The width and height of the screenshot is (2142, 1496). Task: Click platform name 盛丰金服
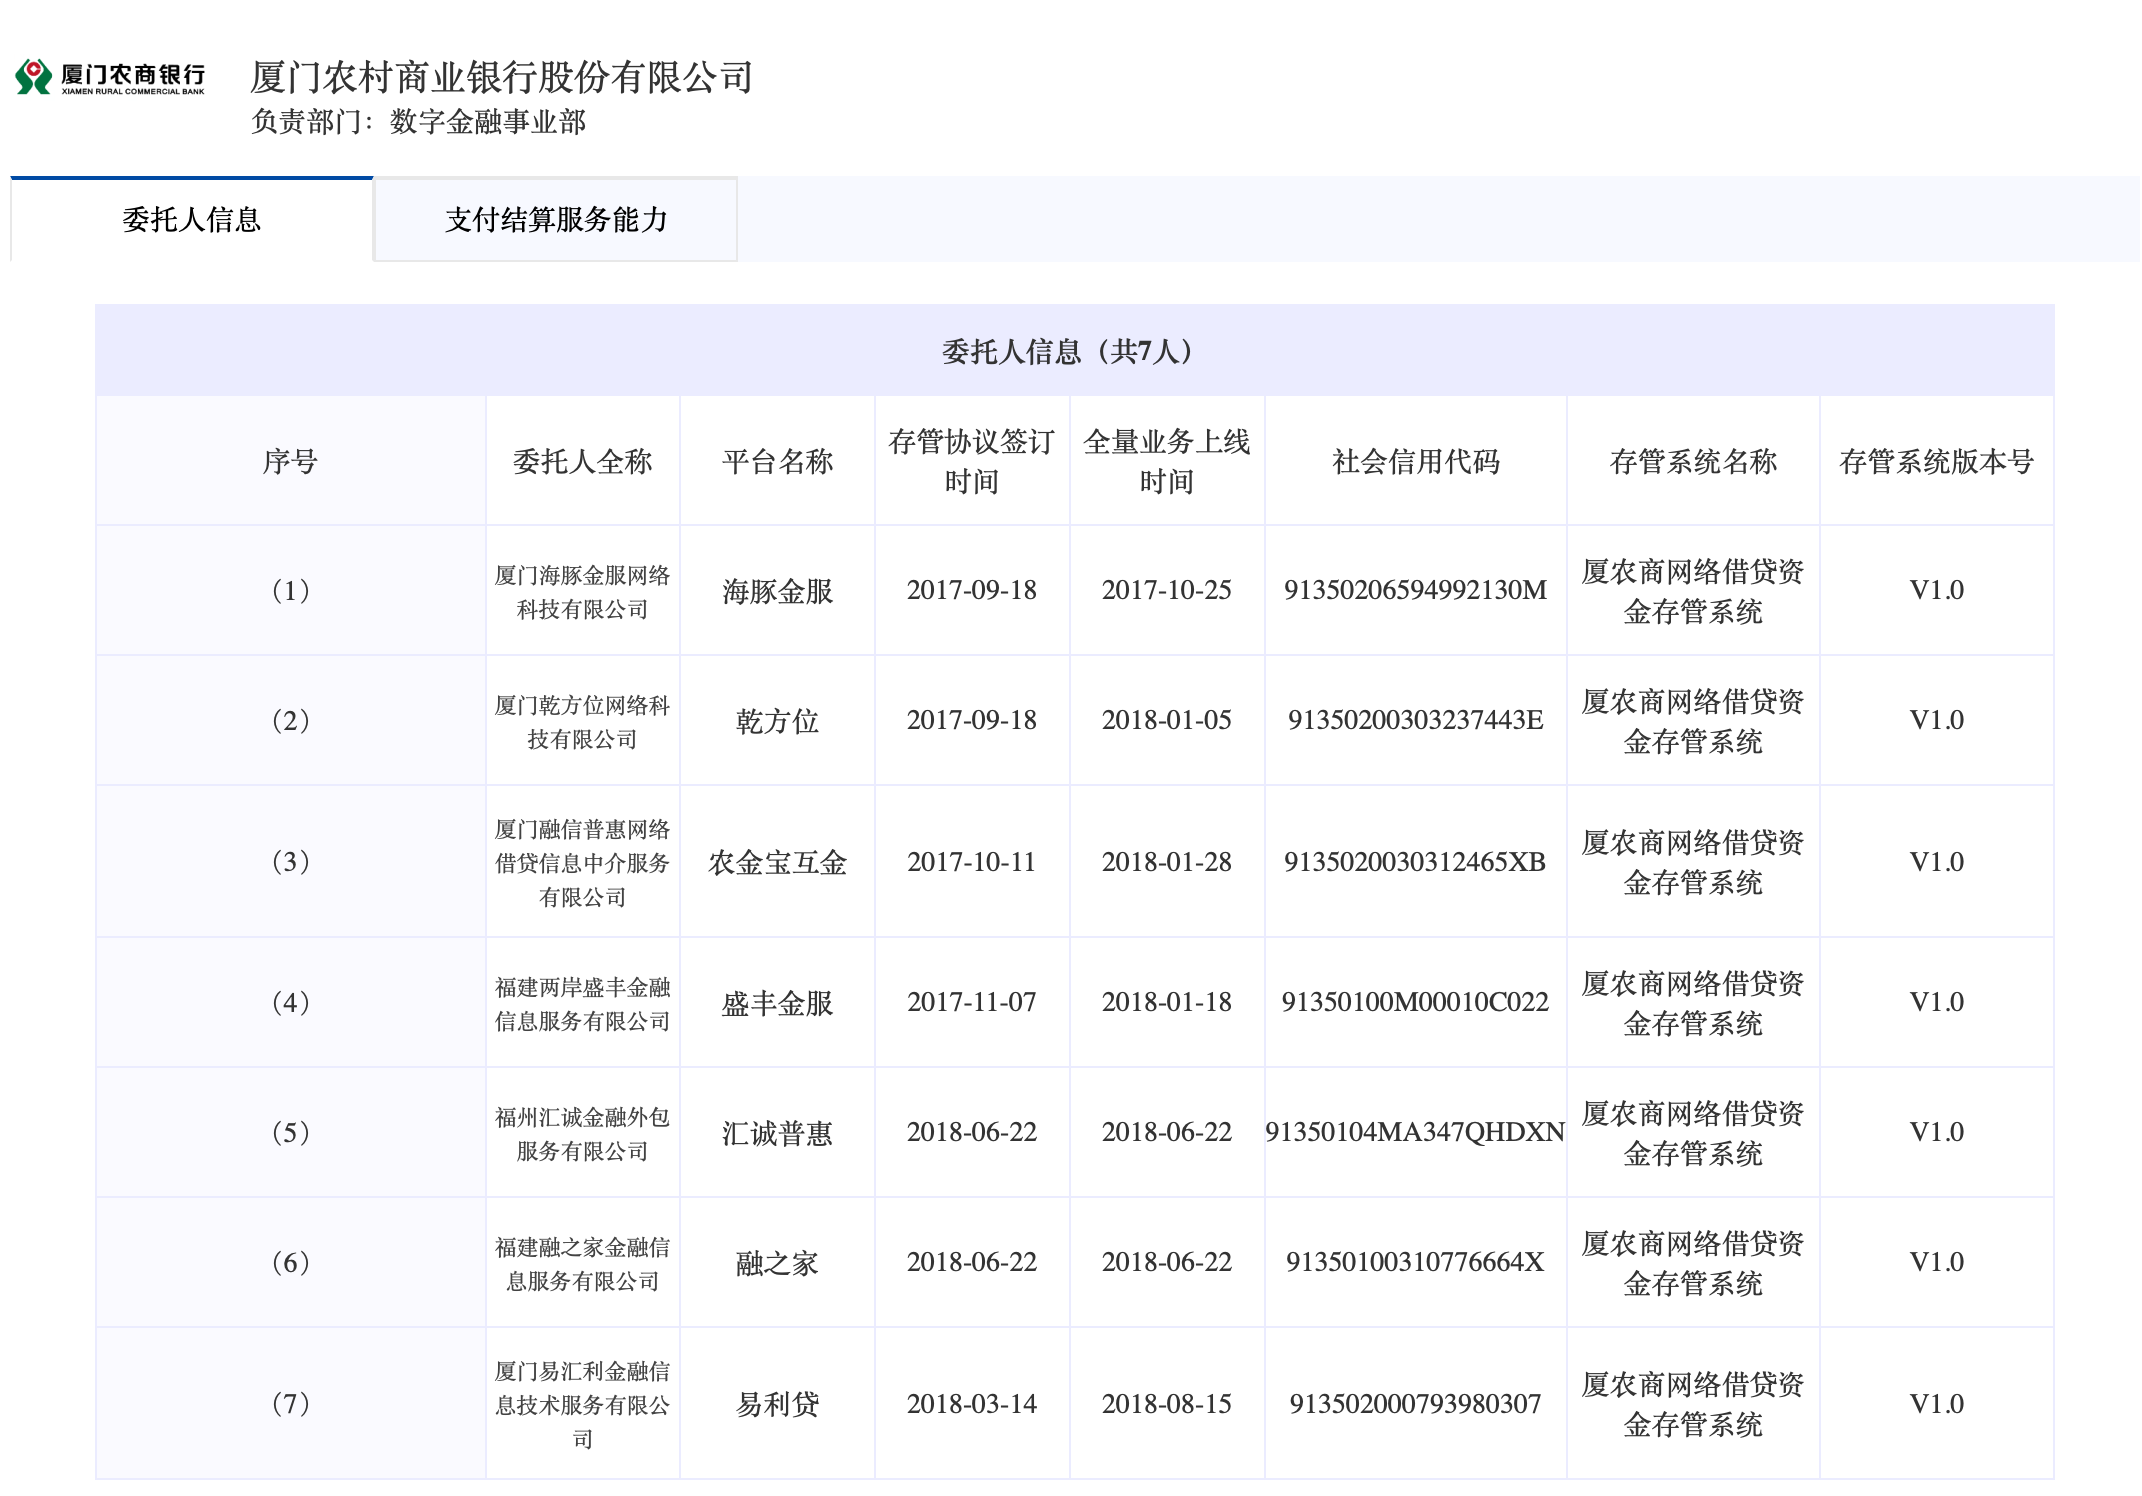[x=778, y=1003]
